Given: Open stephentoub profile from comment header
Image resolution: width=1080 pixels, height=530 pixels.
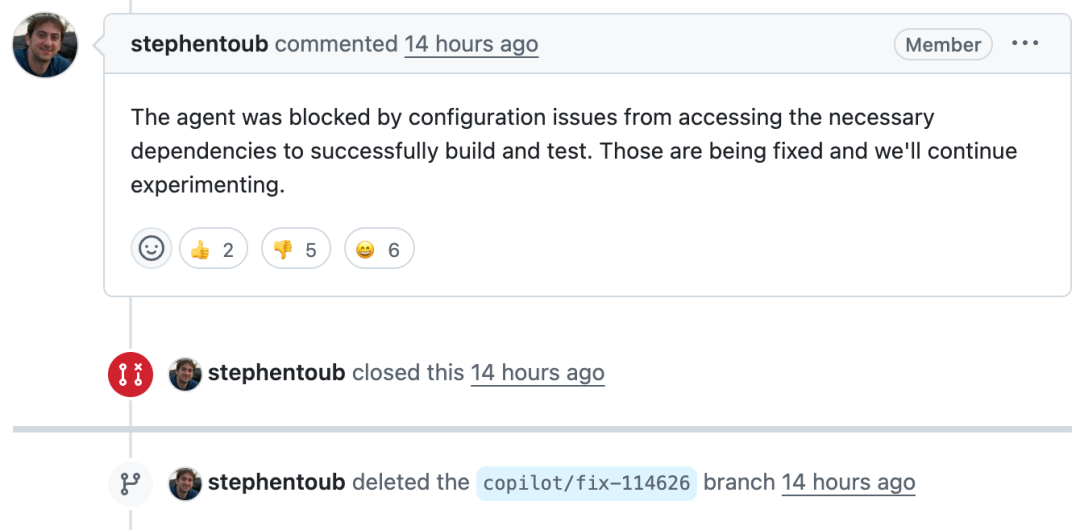Looking at the screenshot, I should click(x=199, y=44).
